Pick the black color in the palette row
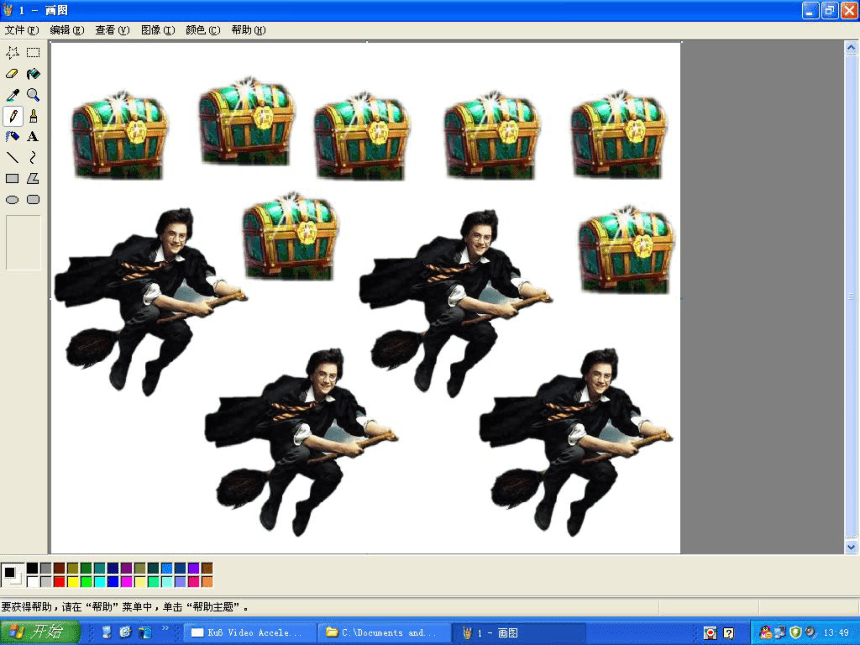The image size is (860, 645). coord(32,568)
